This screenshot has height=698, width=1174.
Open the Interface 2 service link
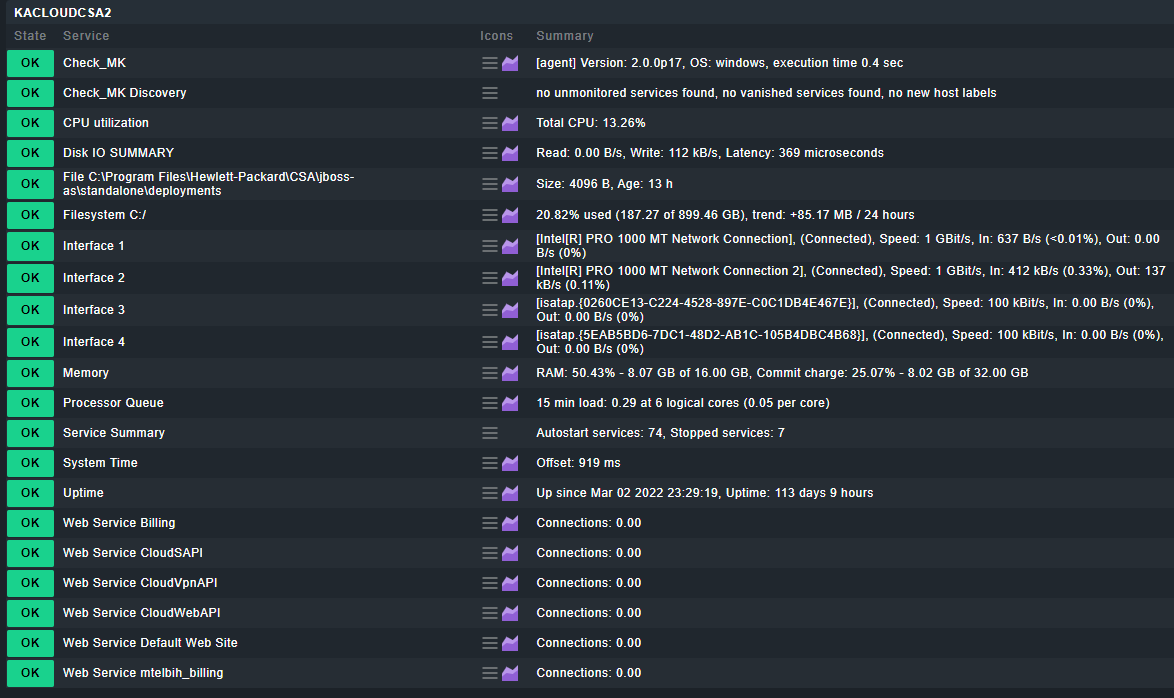94,278
